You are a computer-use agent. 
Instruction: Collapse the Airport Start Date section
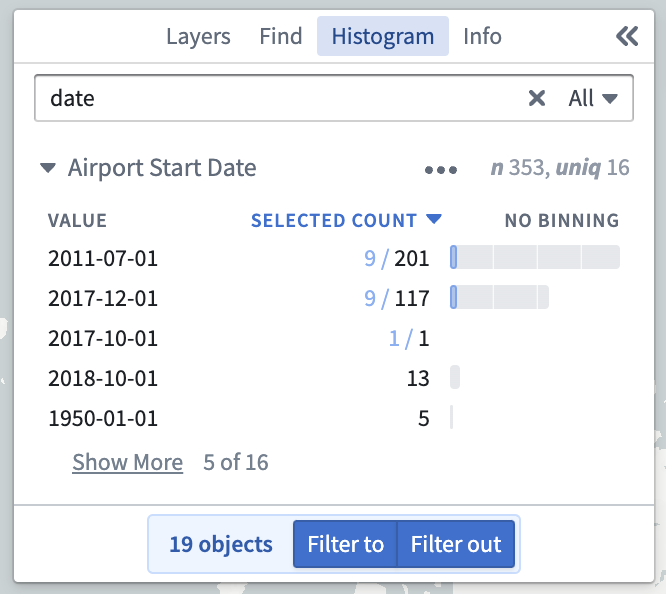(x=48, y=168)
